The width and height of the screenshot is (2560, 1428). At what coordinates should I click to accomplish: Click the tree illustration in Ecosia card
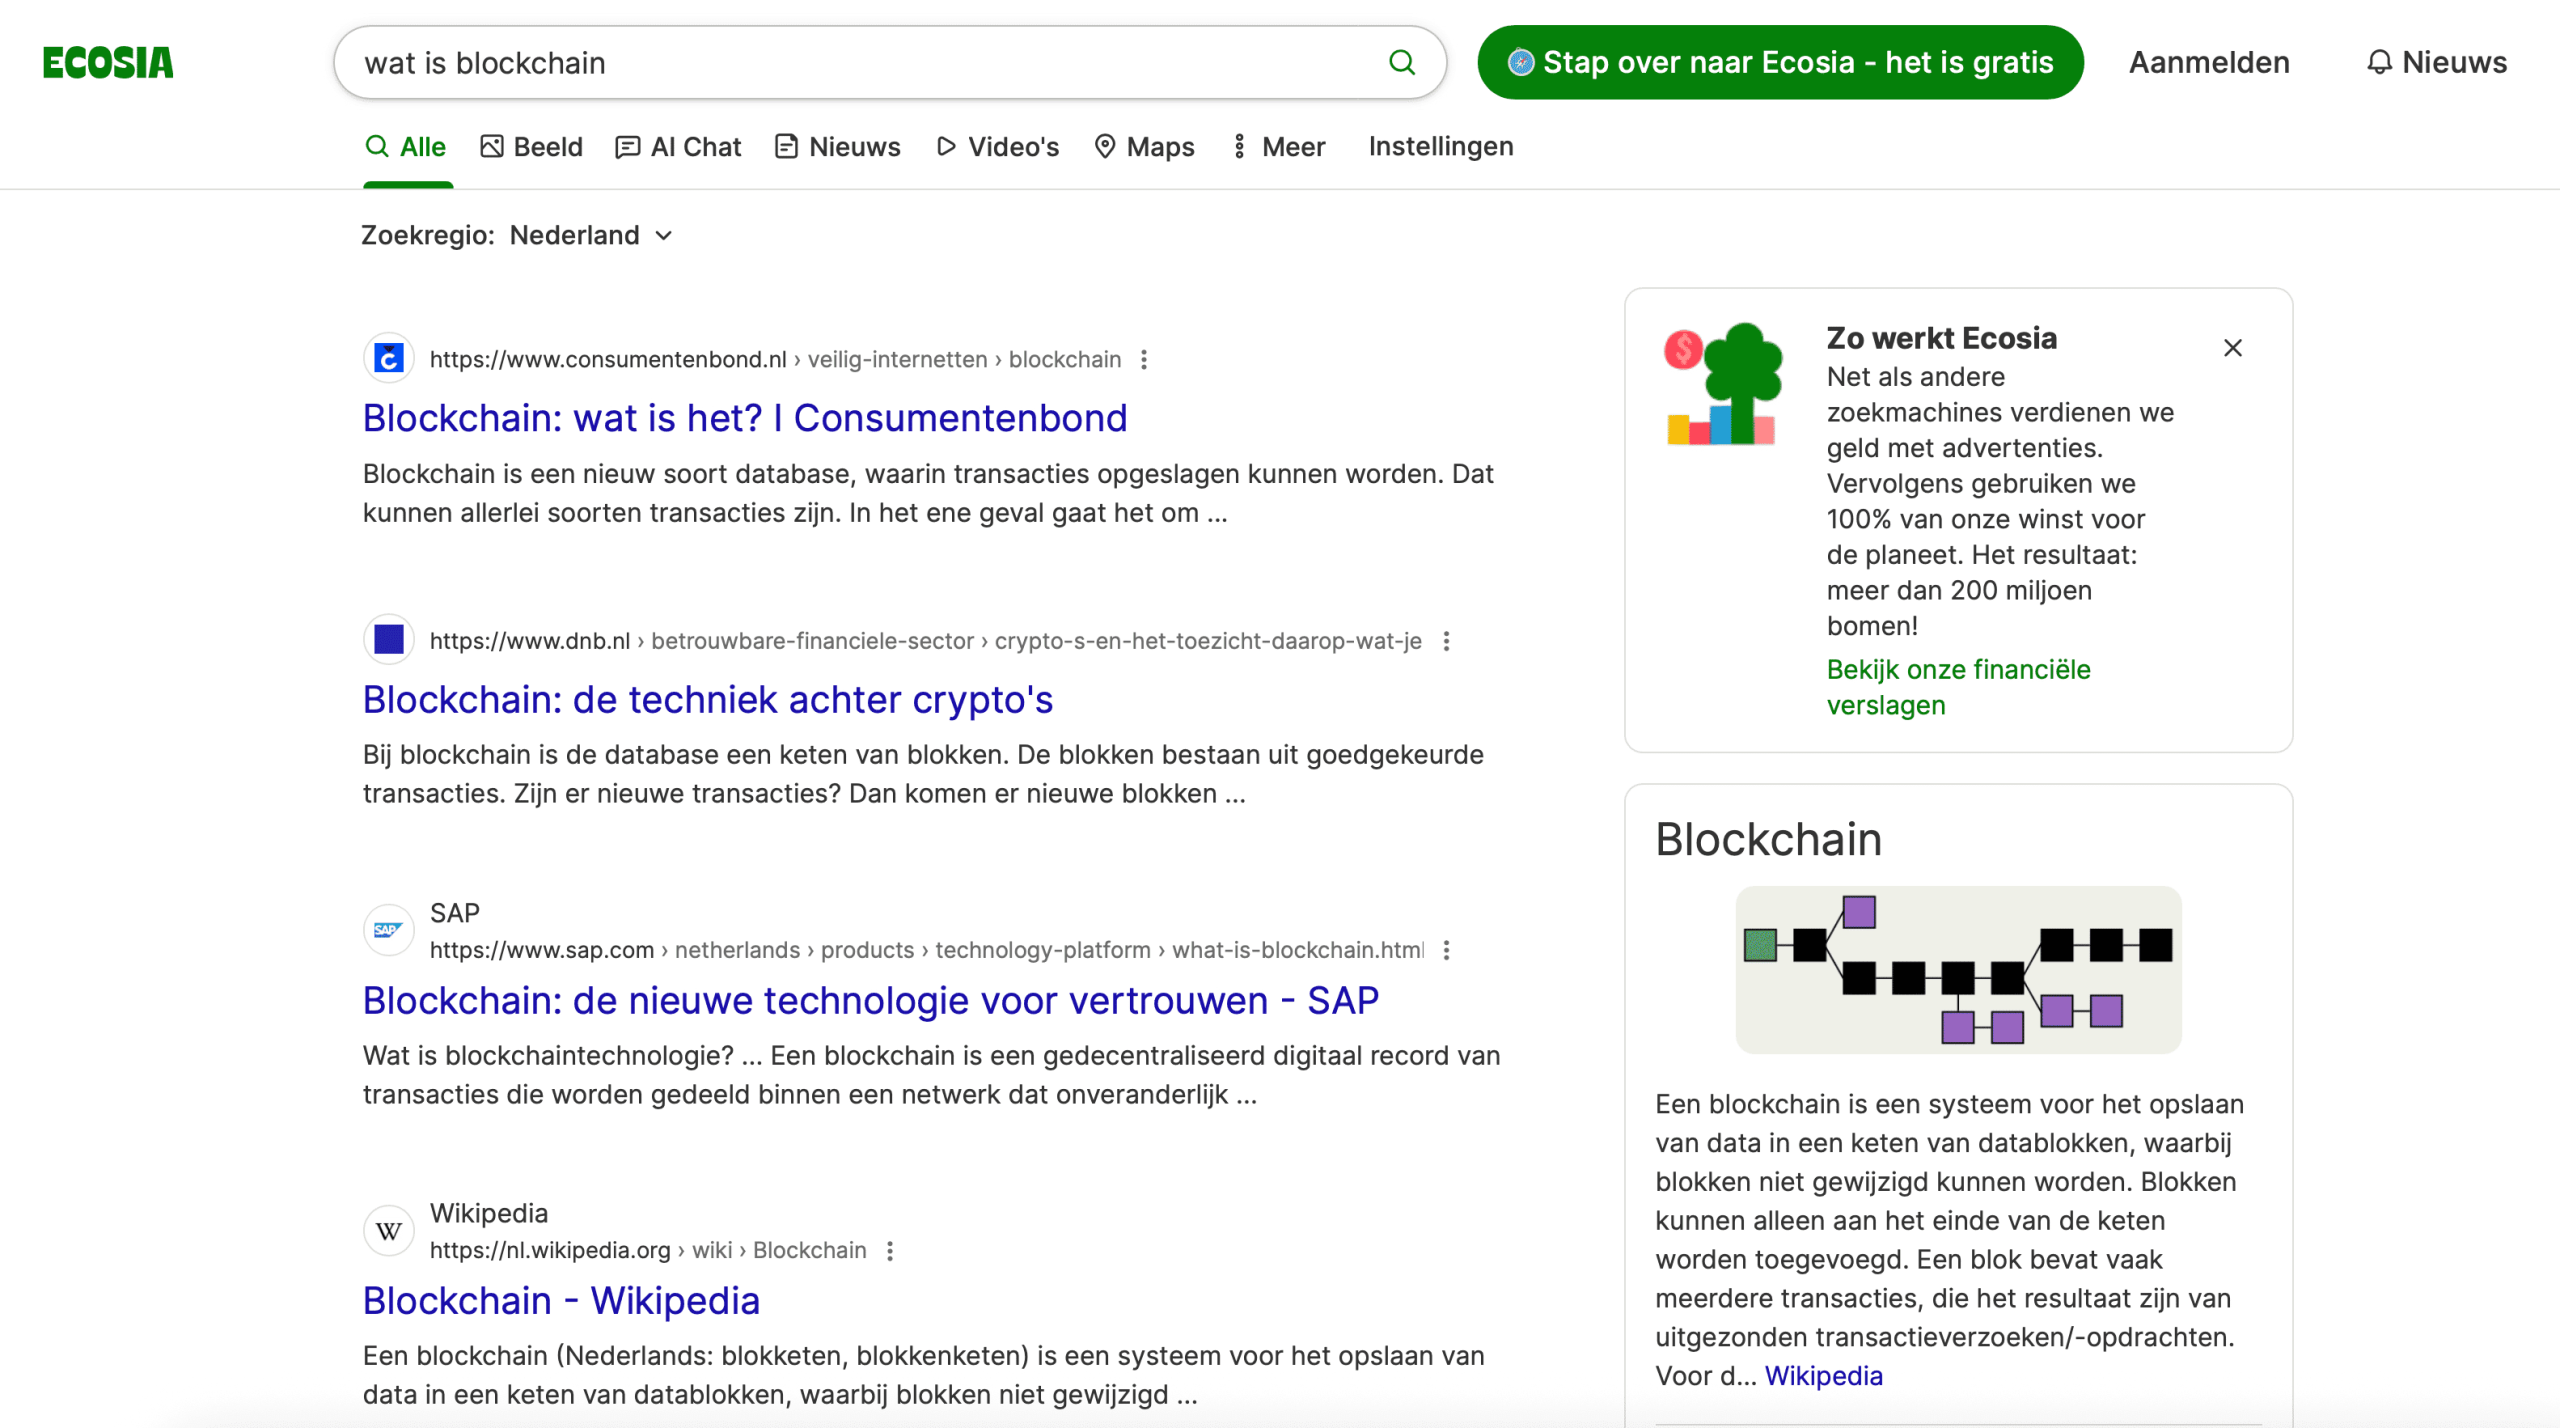(1723, 384)
